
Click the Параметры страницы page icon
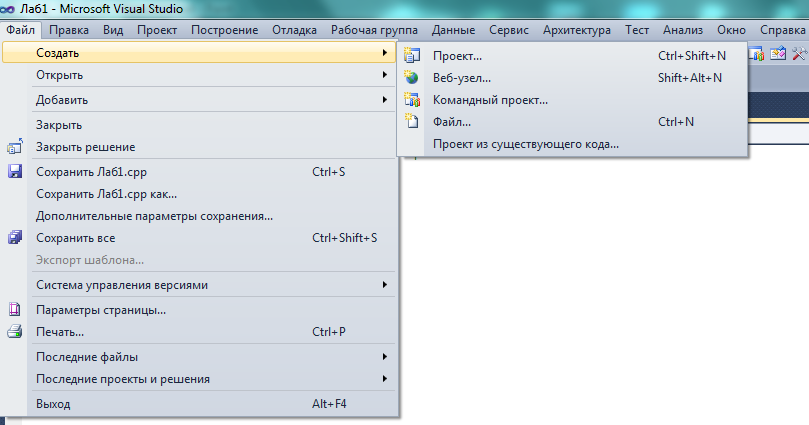pos(14,309)
